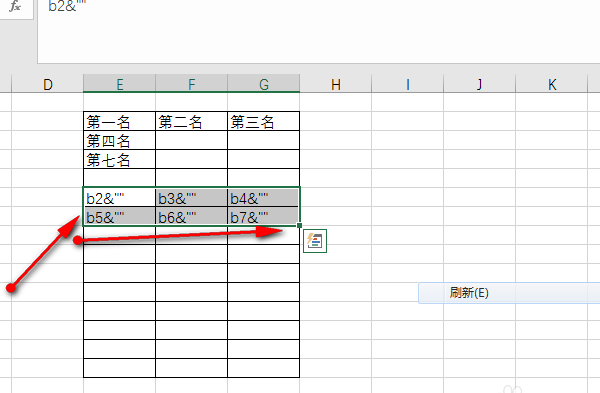Viewport: 600px width, 393px height.
Task: Select column H header
Action: (x=336, y=84)
